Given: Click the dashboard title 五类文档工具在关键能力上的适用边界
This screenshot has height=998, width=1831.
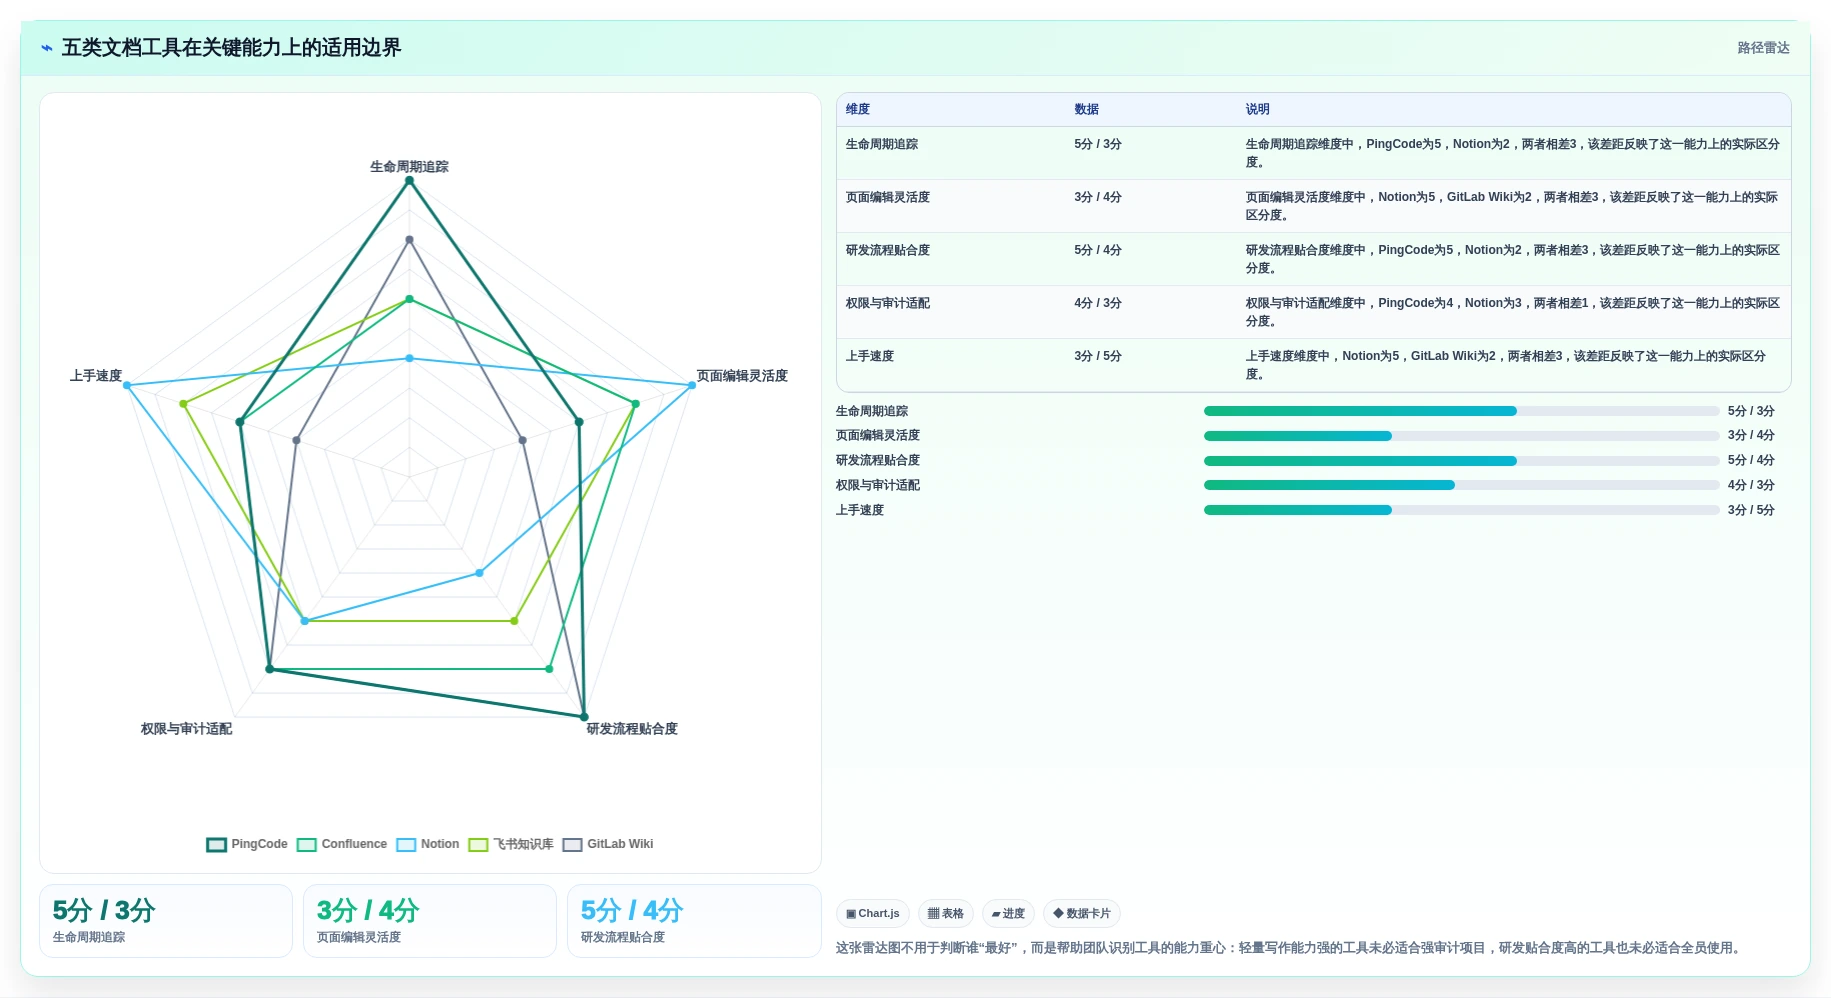Looking at the screenshot, I should pyautogui.click(x=231, y=48).
